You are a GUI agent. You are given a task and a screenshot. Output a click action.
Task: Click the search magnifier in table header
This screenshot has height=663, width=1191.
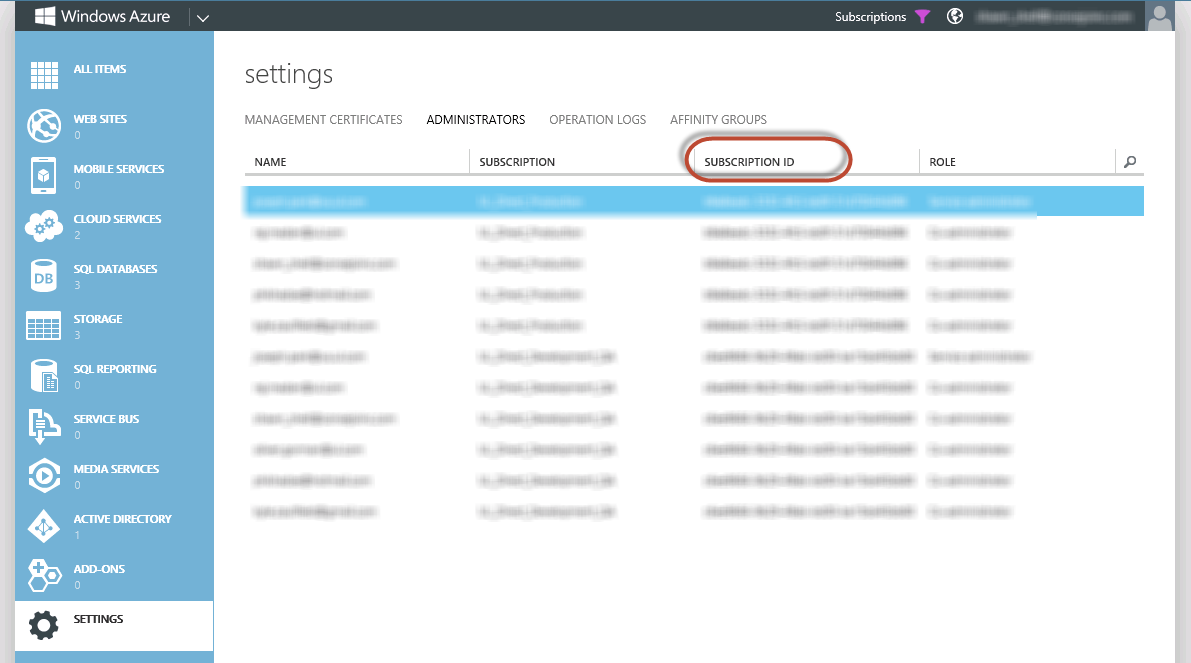(1130, 162)
